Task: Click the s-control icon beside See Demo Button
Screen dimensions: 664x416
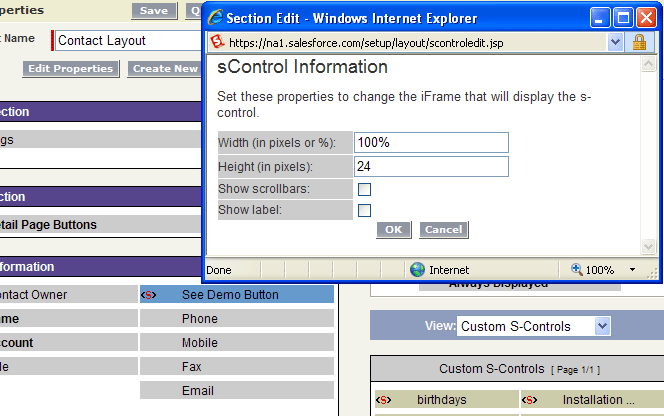Action: pos(149,295)
